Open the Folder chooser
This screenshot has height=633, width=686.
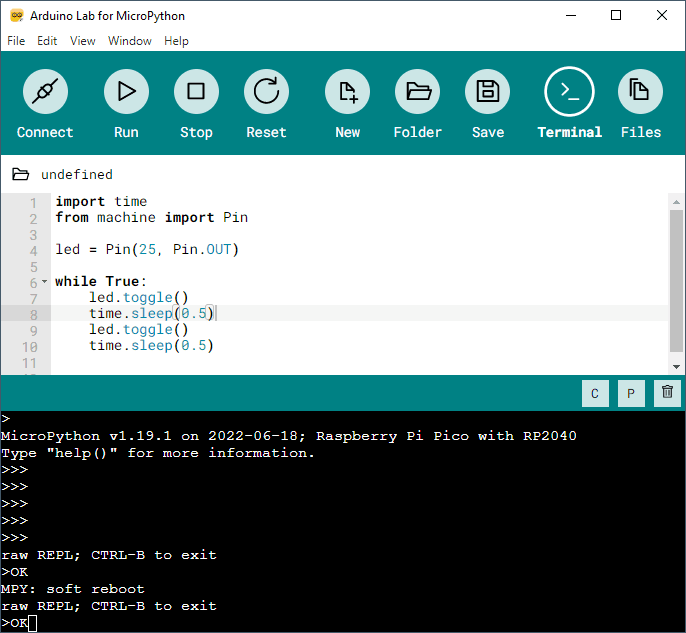(x=417, y=93)
